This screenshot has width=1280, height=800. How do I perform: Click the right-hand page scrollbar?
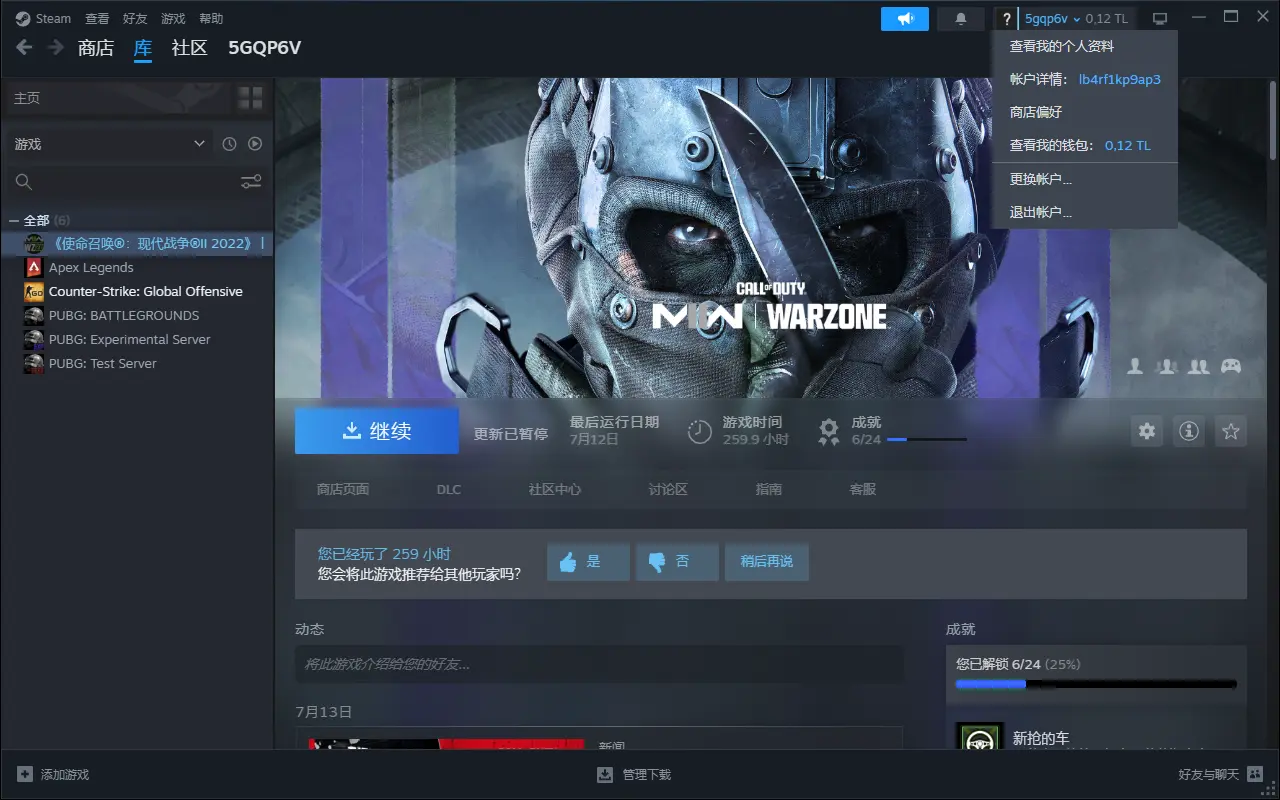(1273, 120)
